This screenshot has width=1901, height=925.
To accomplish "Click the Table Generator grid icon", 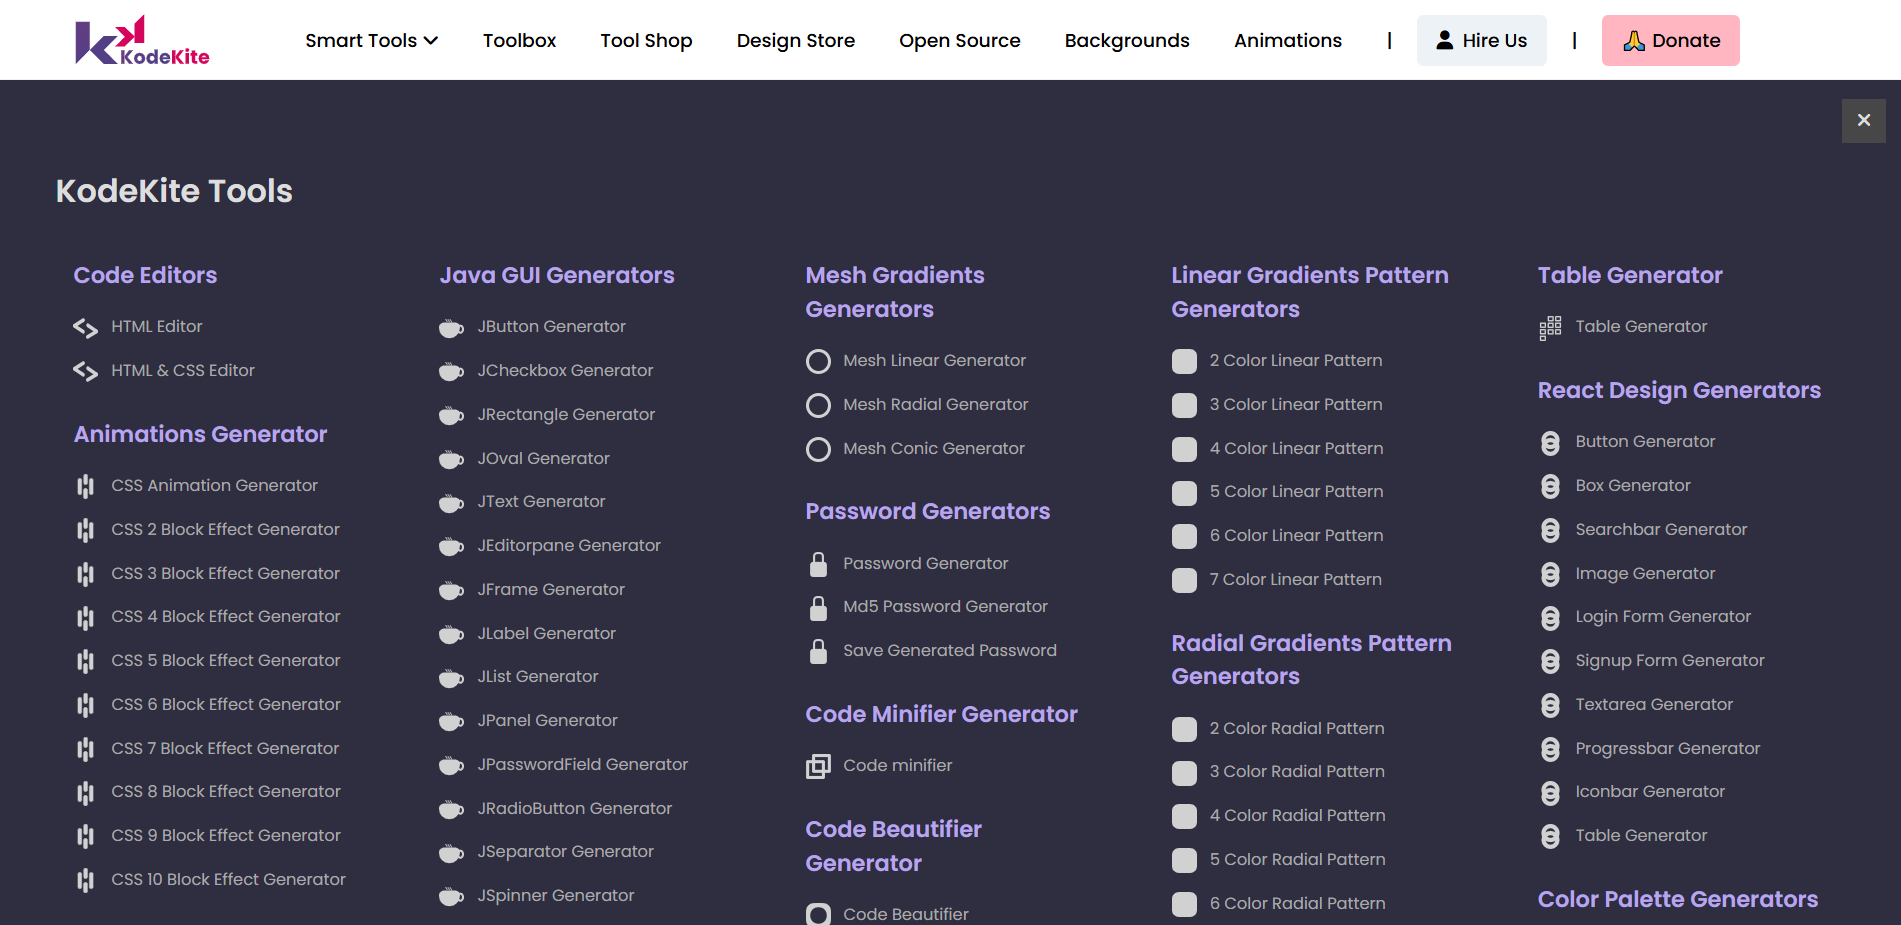I will (1550, 328).
